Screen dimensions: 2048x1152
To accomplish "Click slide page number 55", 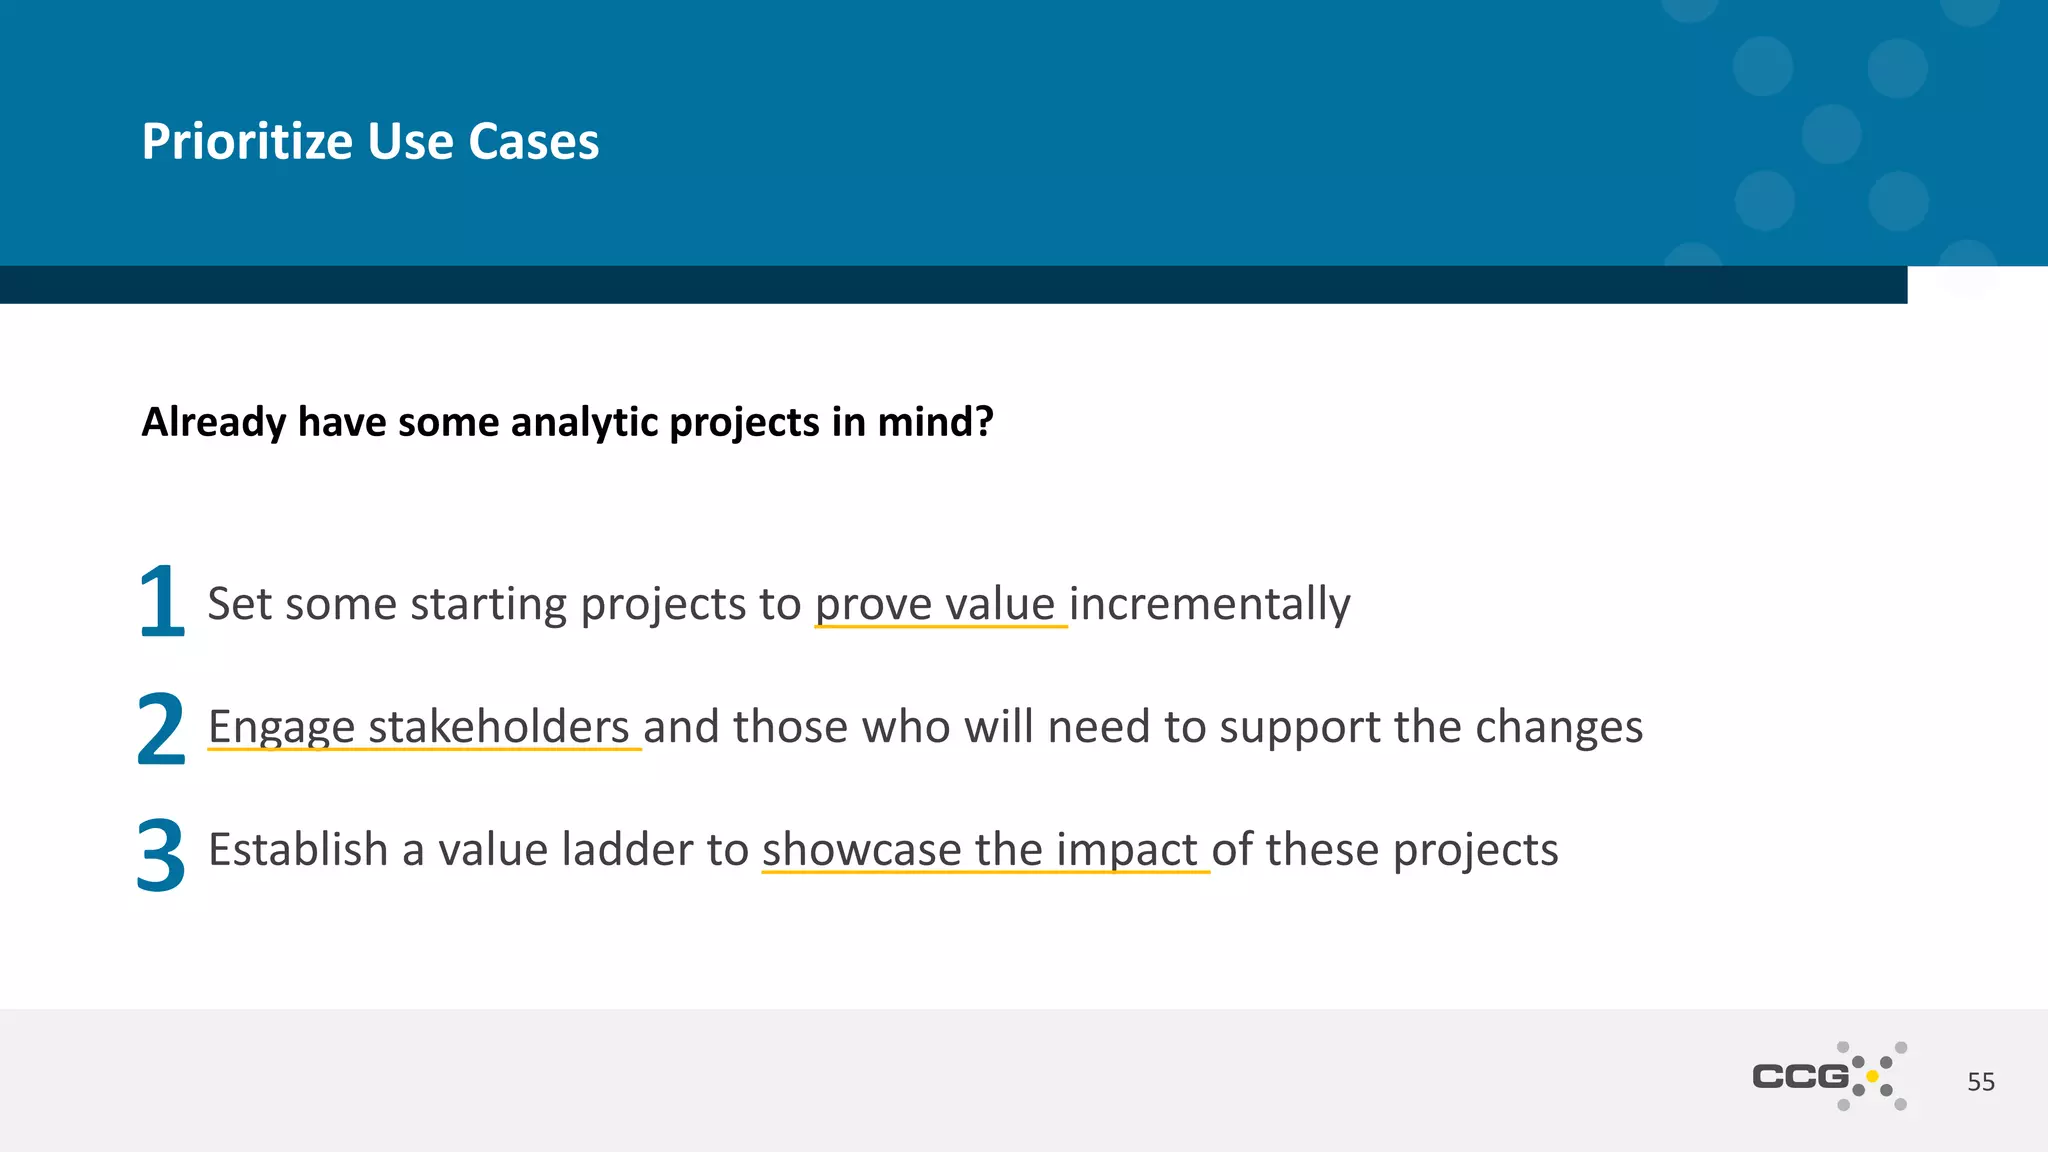I will point(1980,1082).
